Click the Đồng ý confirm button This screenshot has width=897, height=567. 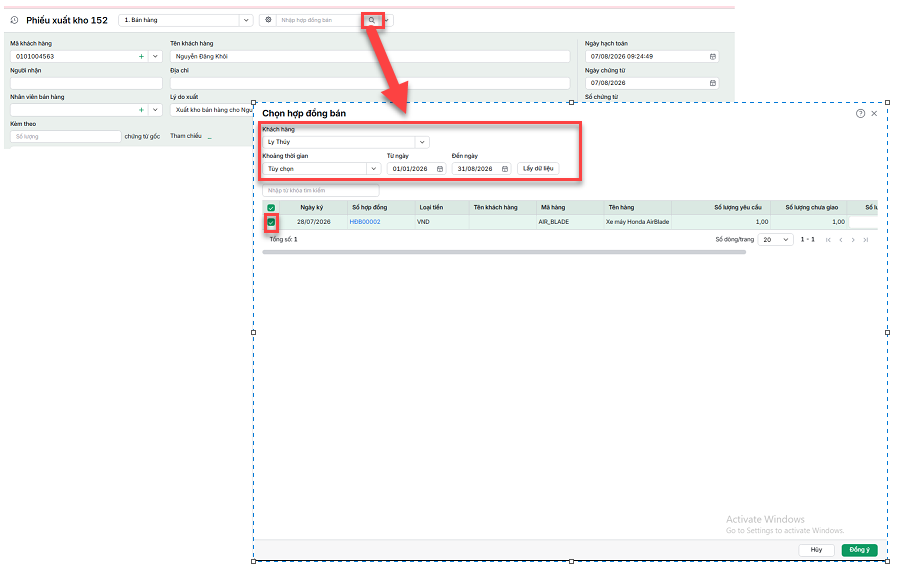coord(859,550)
